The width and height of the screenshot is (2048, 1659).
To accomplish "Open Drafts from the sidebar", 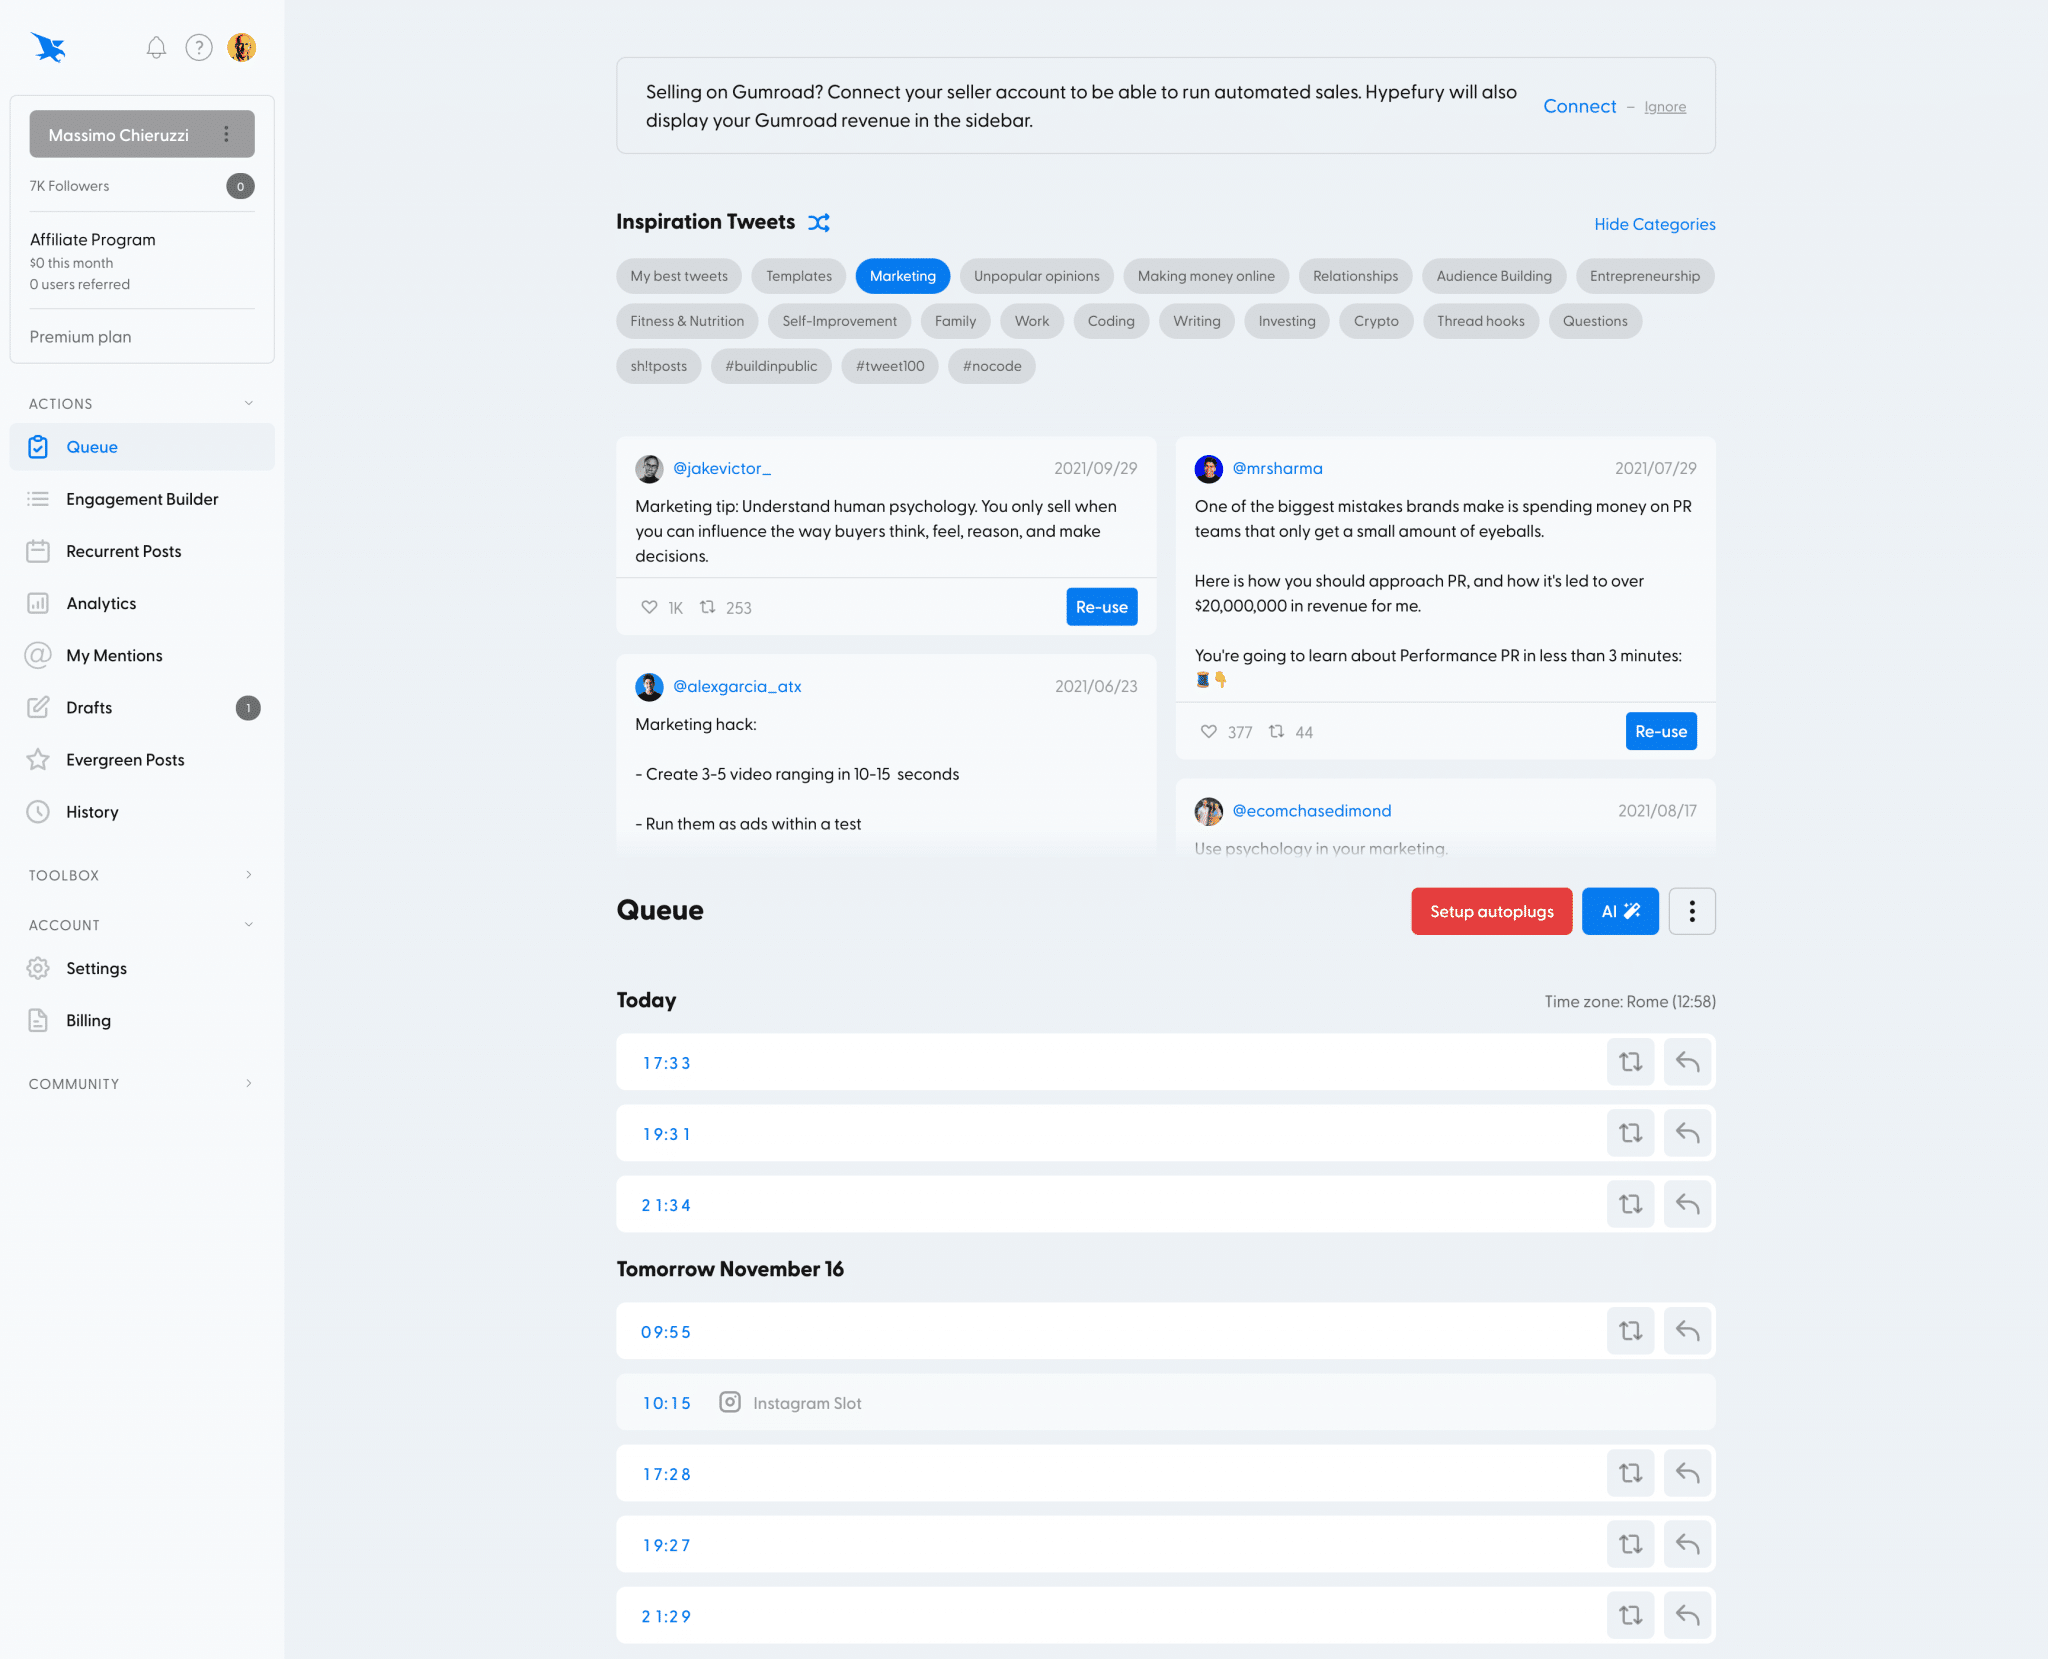I will (x=88, y=707).
